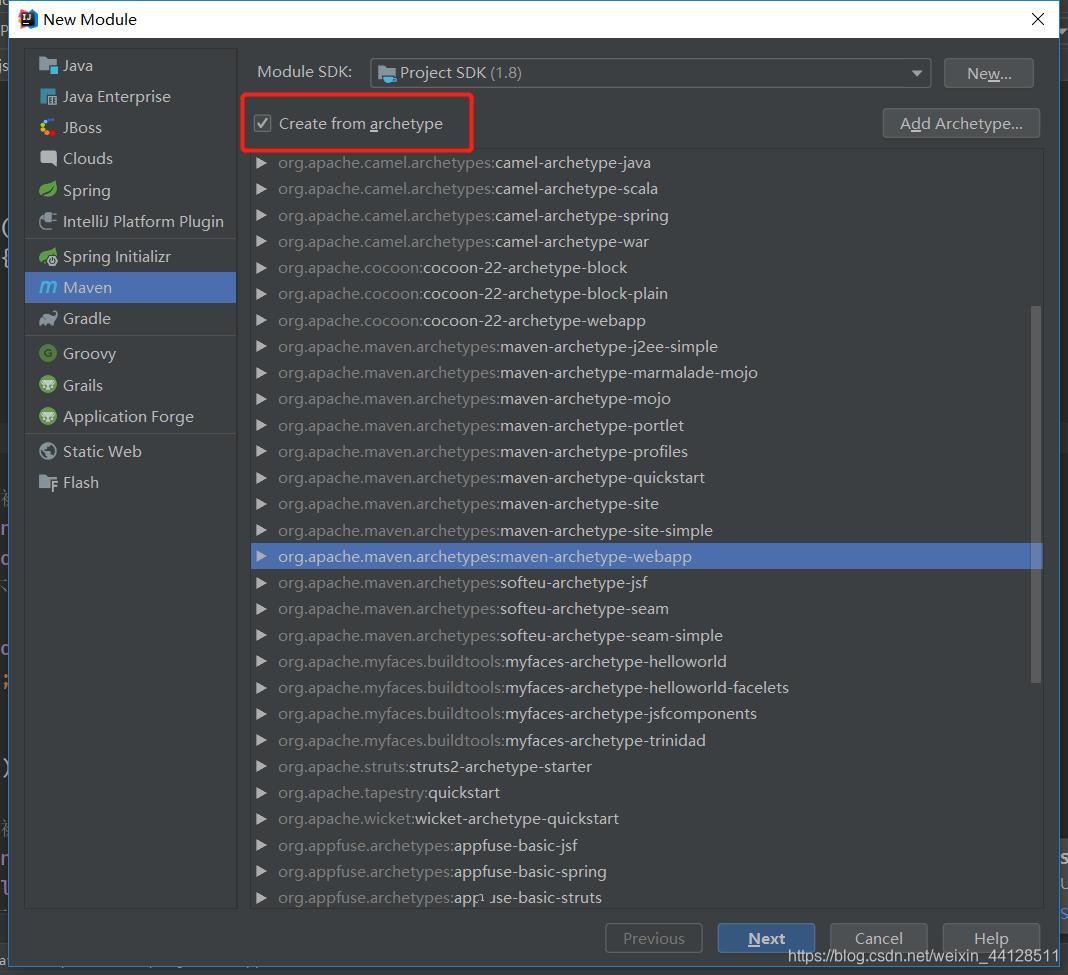Viewport: 1068px width, 975px height.
Task: Select maven-archetype-site archetype row
Action: tap(646, 504)
